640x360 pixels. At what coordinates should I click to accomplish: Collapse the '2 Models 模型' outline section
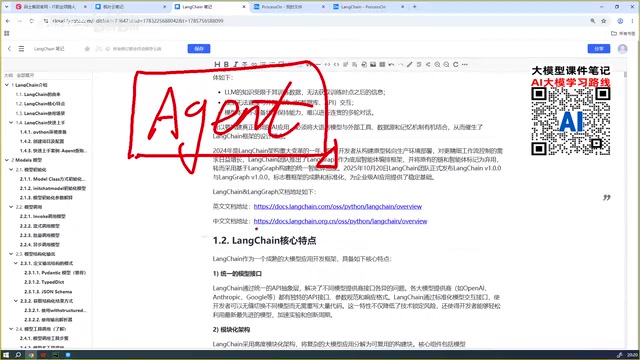click(x=7, y=160)
